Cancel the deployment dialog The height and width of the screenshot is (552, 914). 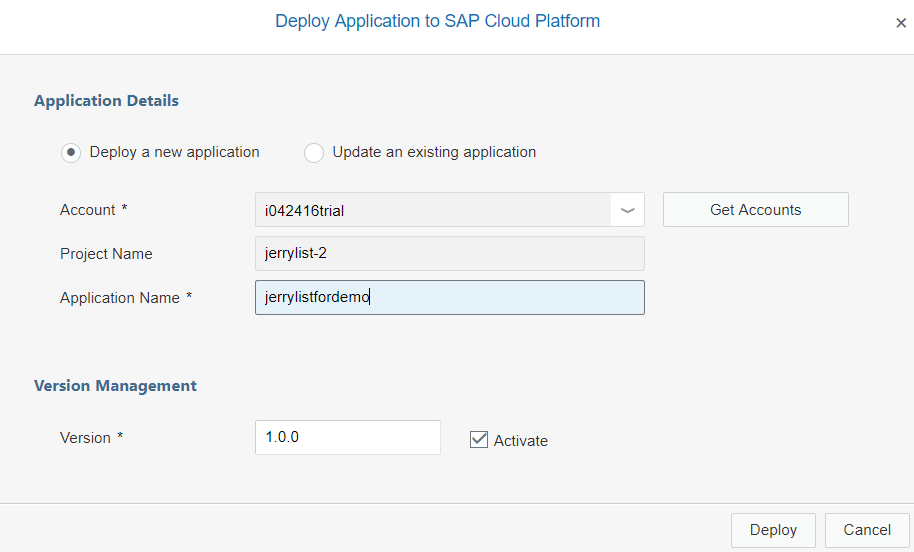pyautogui.click(x=866, y=530)
